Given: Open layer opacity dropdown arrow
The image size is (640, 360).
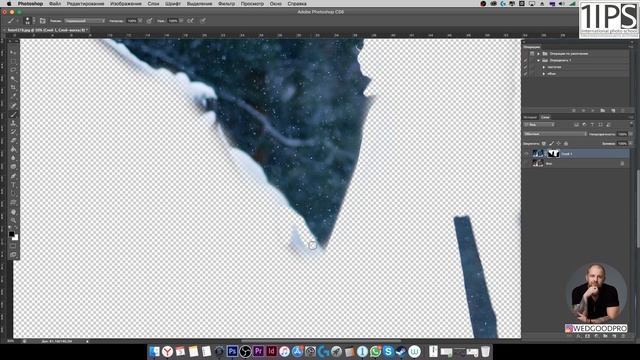Looking at the screenshot, I should (x=631, y=134).
